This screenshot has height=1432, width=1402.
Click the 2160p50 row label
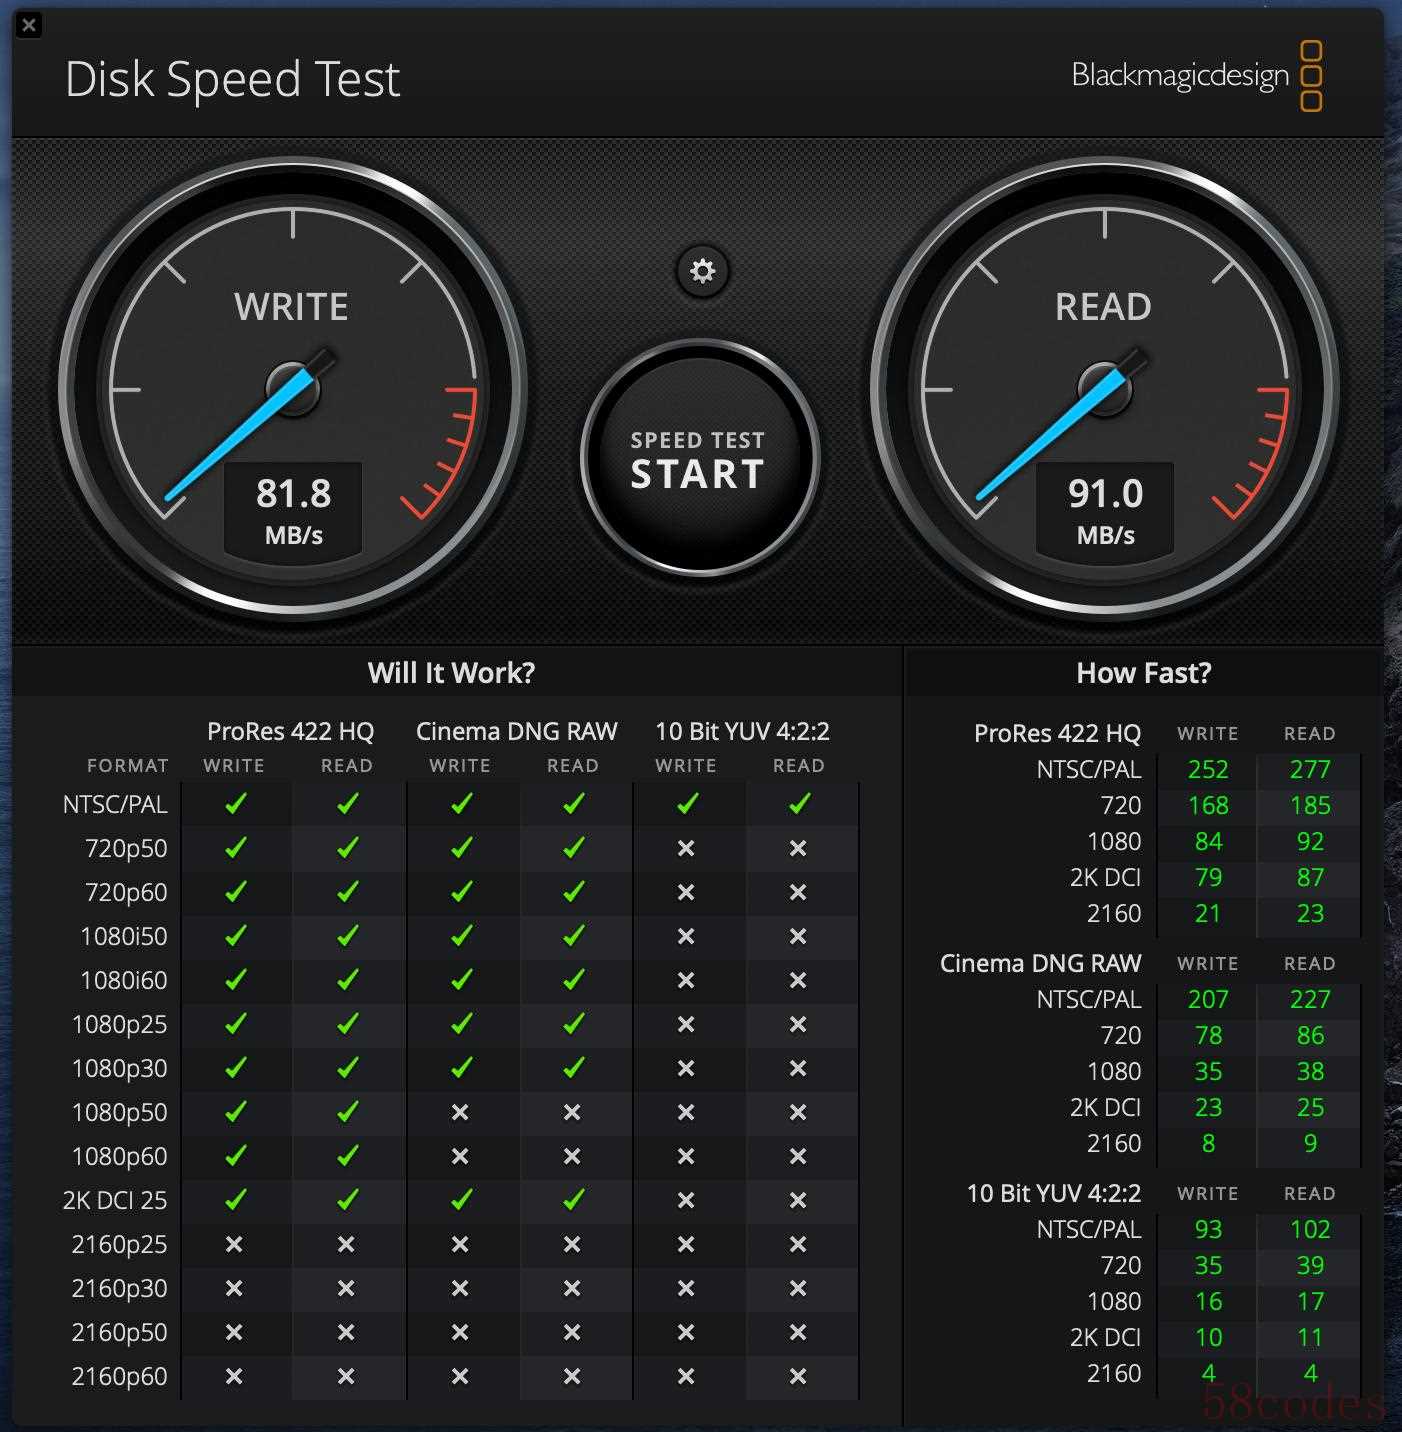click(120, 1332)
